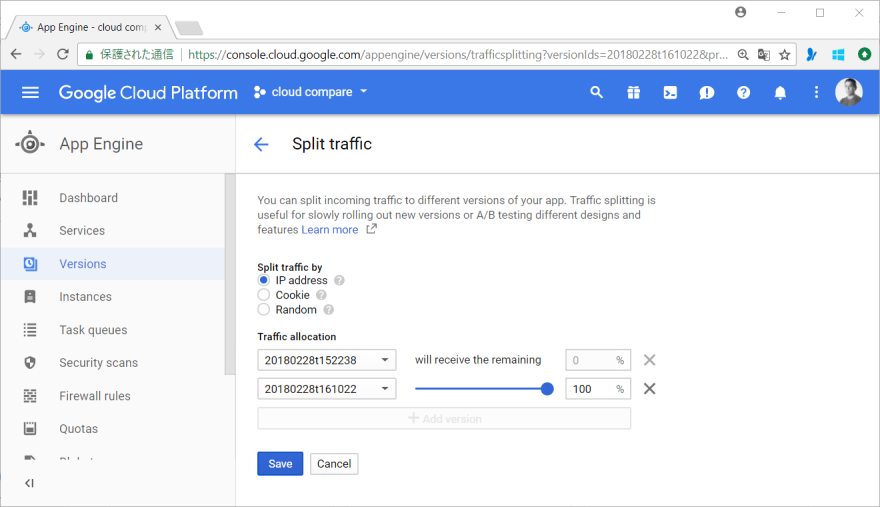The width and height of the screenshot is (880, 507).
Task: Click the Firewall rules icon
Action: 30,396
